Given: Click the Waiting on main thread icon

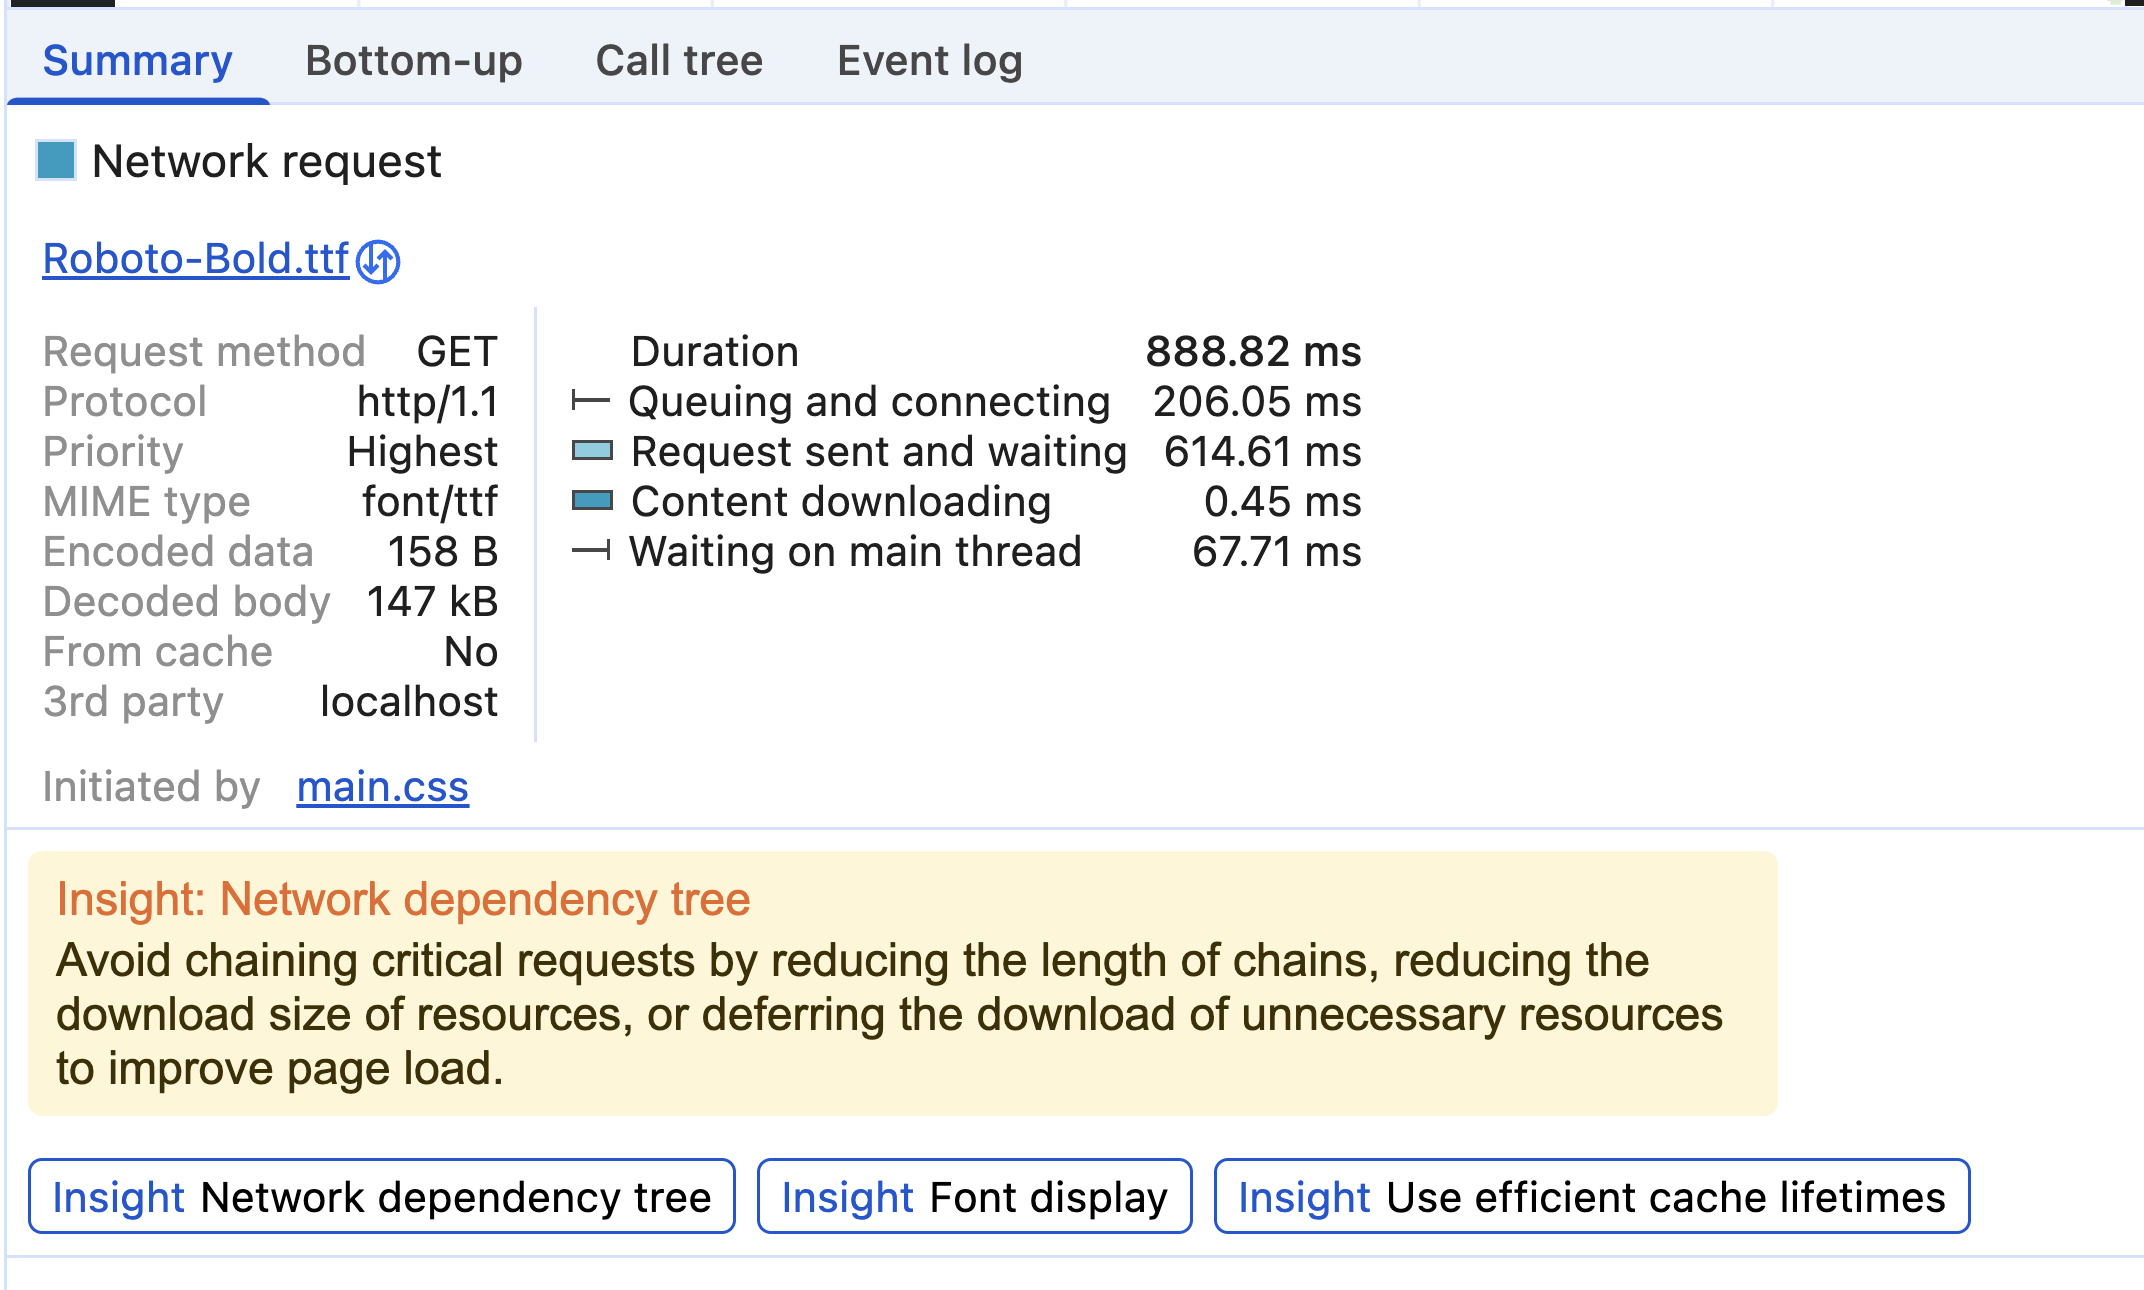Looking at the screenshot, I should pyautogui.click(x=591, y=552).
